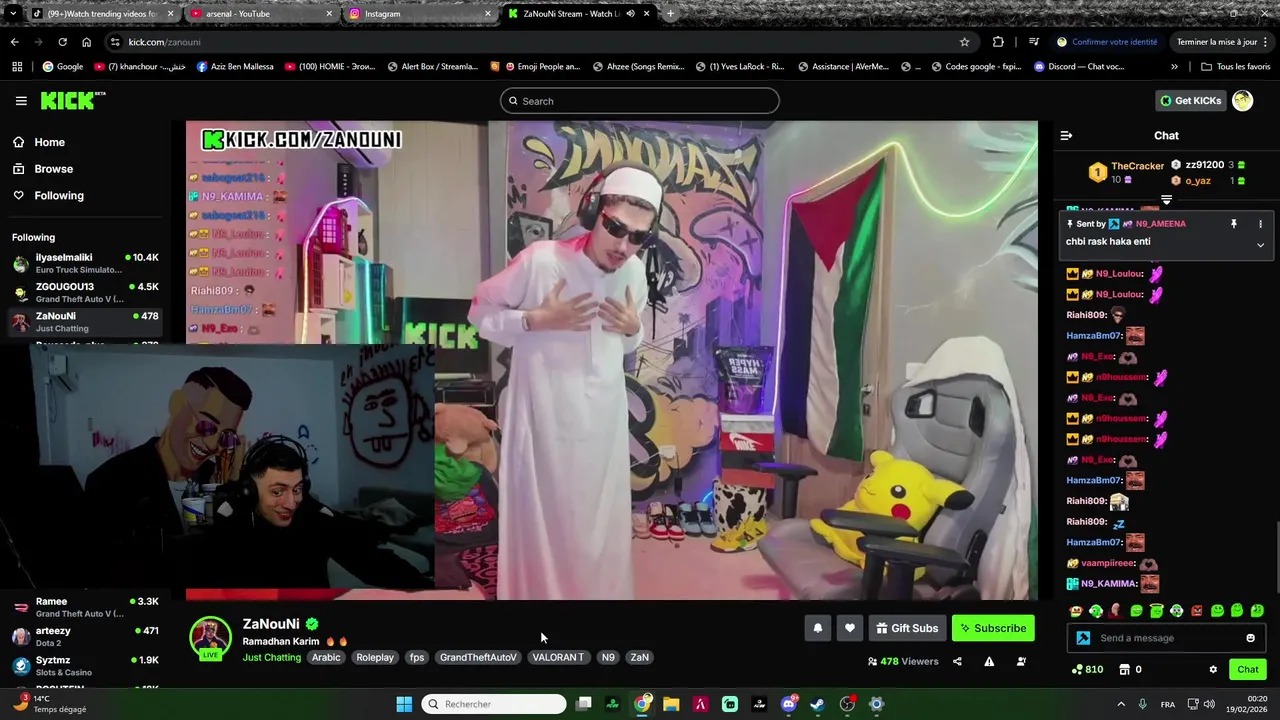Expand the pinned message chevron
1280x720 pixels.
click(1260, 245)
